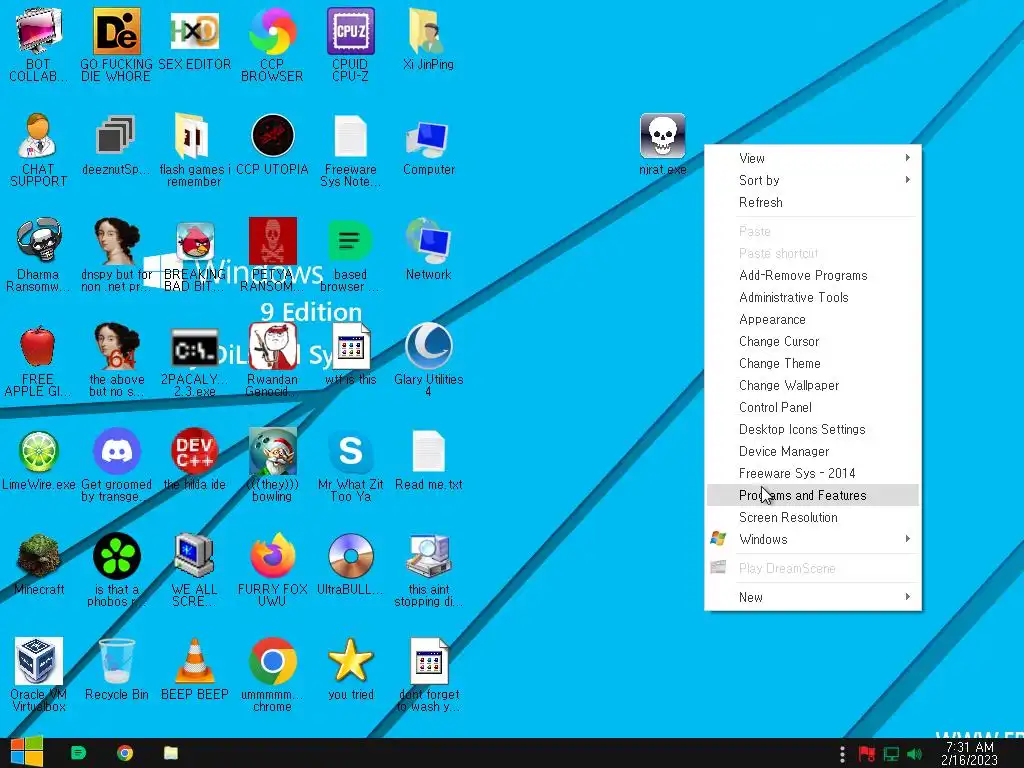Open the volume speaker tray icon
The image size is (1024, 768).
click(915, 754)
